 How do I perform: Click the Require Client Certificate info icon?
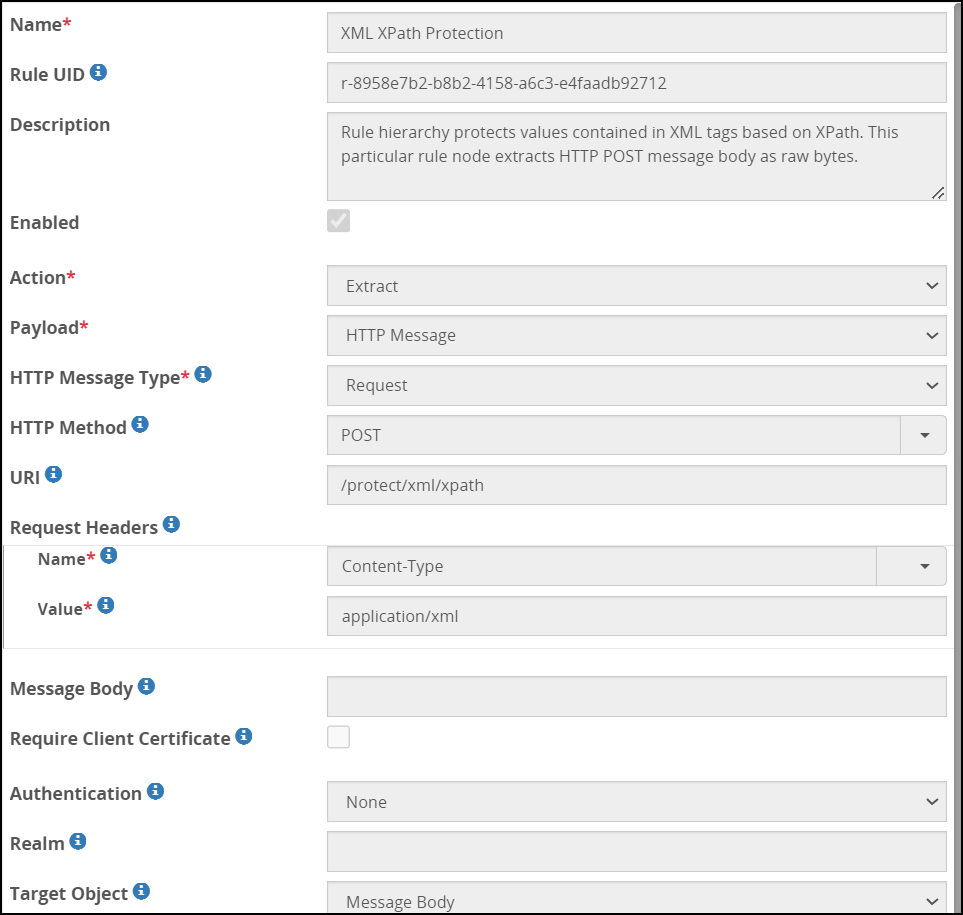243,737
